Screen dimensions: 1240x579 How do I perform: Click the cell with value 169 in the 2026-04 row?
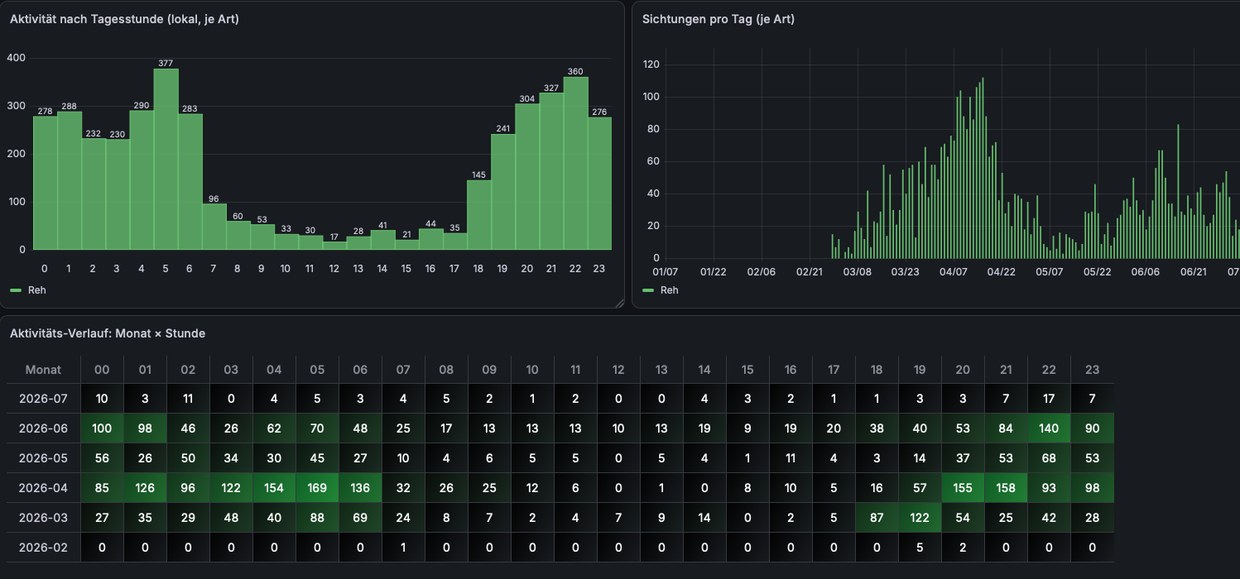click(x=317, y=488)
